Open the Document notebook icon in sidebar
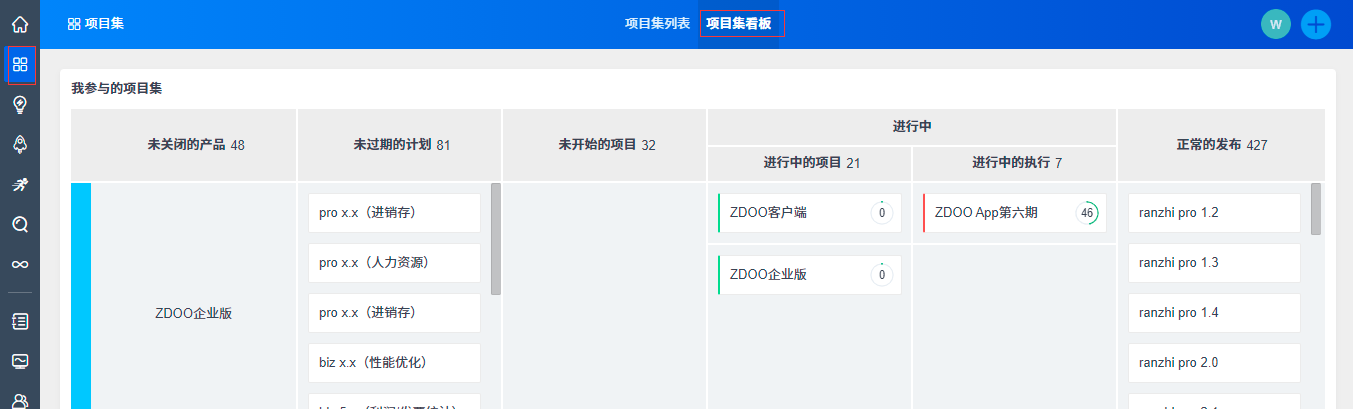 [x=19, y=321]
